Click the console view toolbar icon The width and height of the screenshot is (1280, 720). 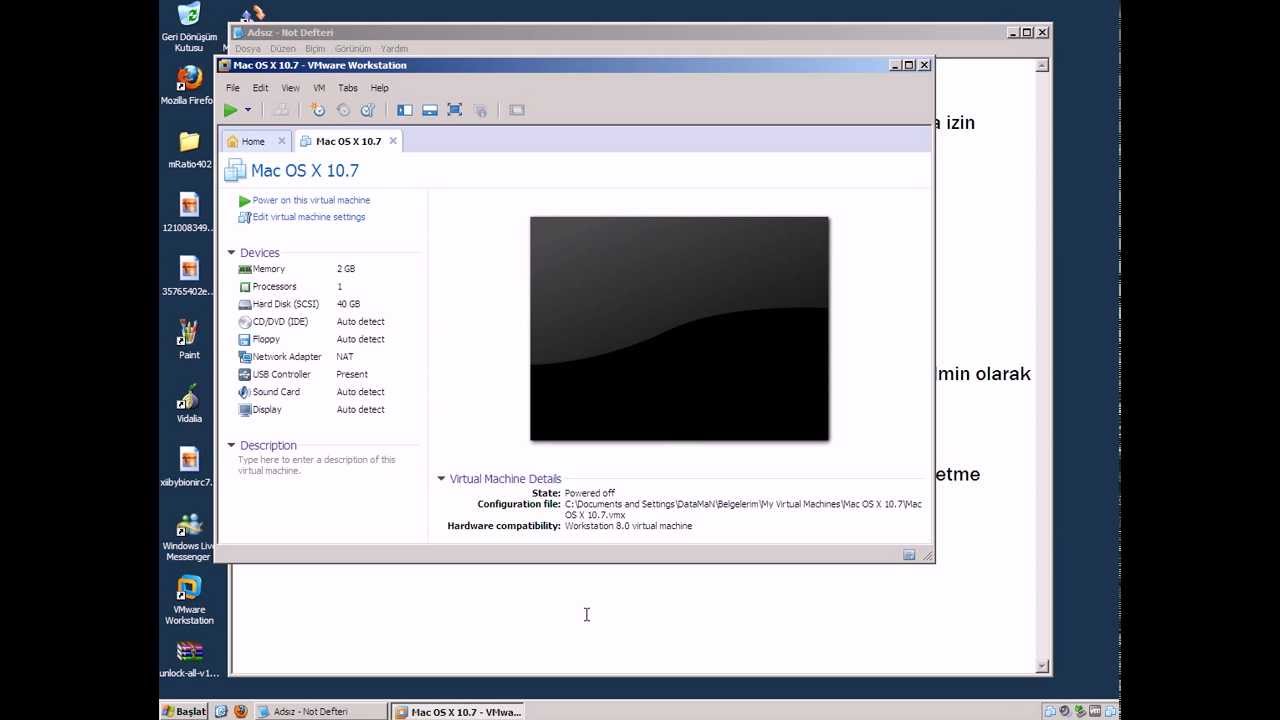point(517,110)
